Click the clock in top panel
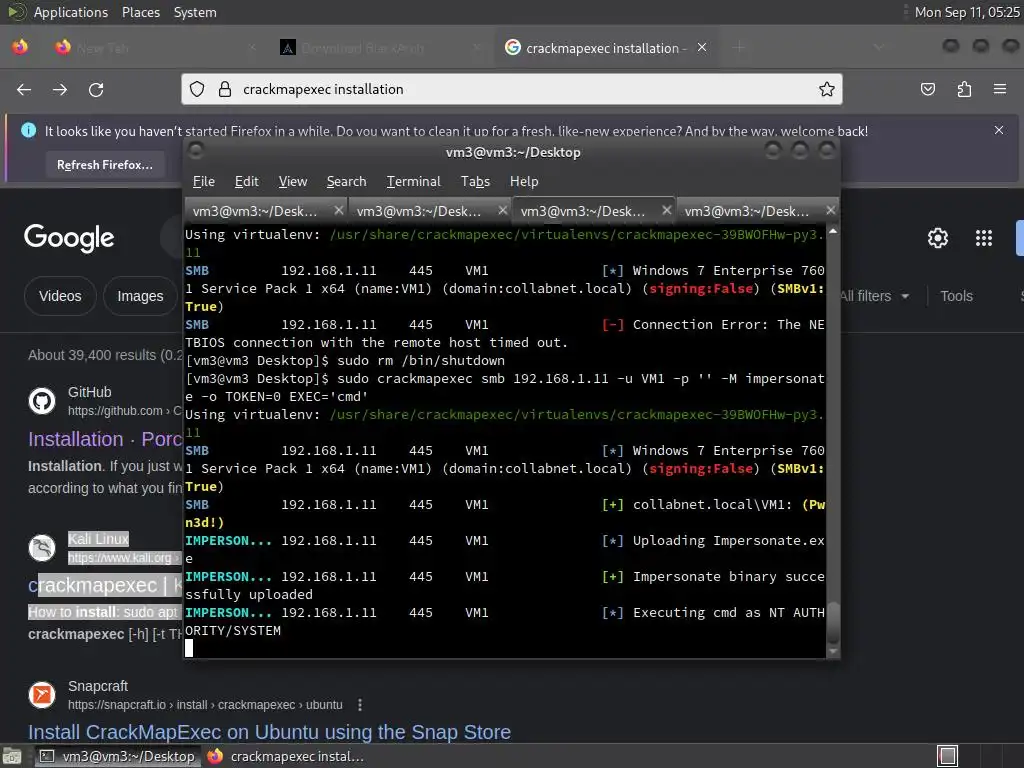Screen dimensions: 1024x768 coord(967,12)
